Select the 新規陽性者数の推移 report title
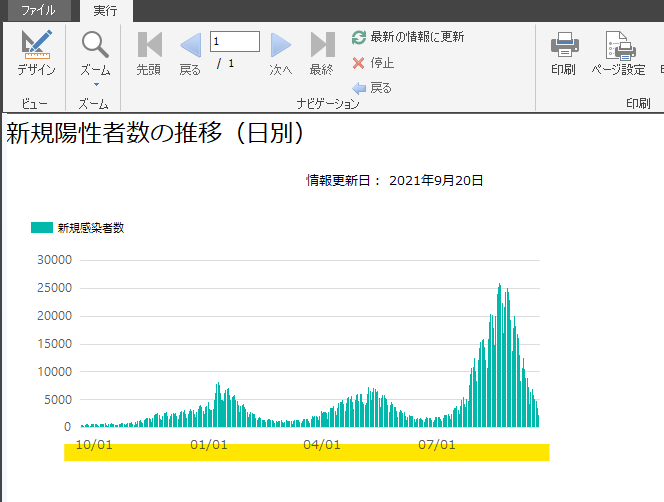The width and height of the screenshot is (664, 502). (156, 135)
